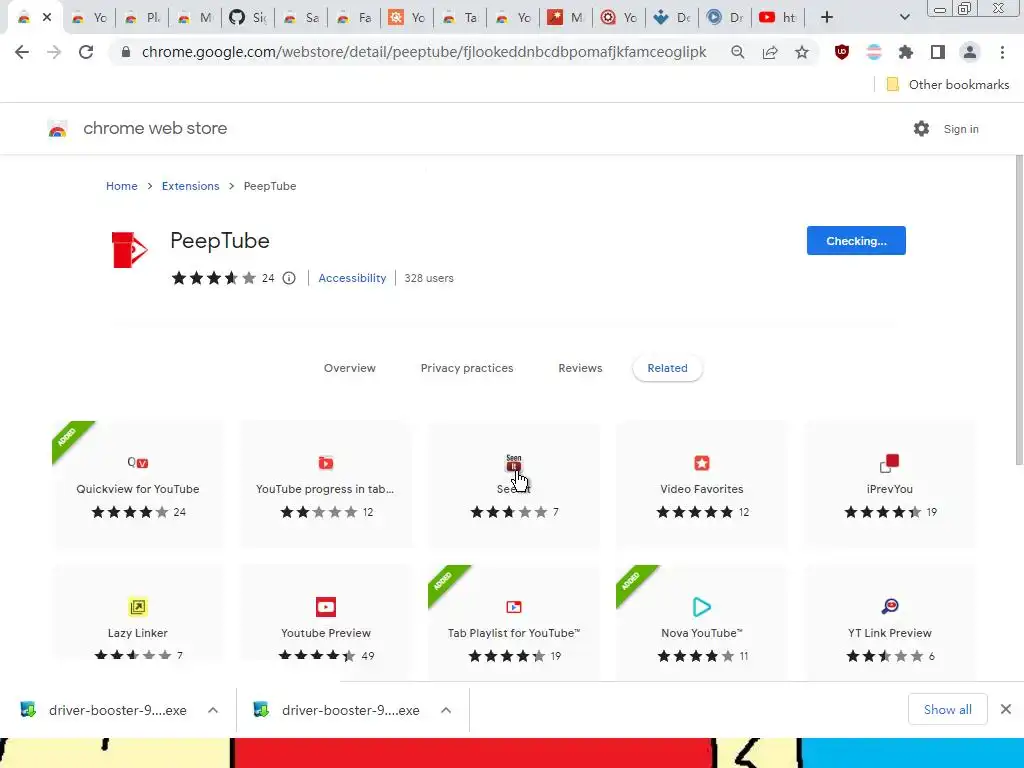This screenshot has width=1024, height=768.
Task: Click the "PeepTube" heading text
Action: pos(219,241)
